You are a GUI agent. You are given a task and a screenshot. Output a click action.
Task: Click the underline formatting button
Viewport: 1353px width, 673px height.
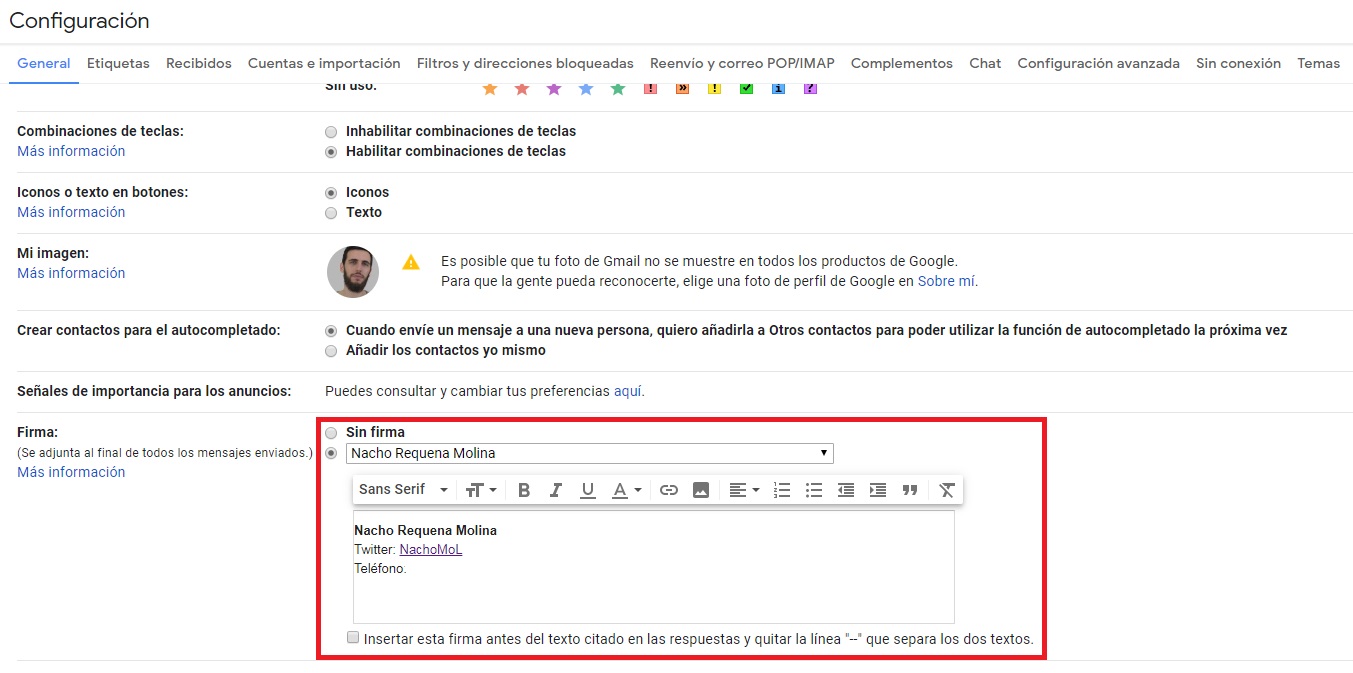coord(588,490)
